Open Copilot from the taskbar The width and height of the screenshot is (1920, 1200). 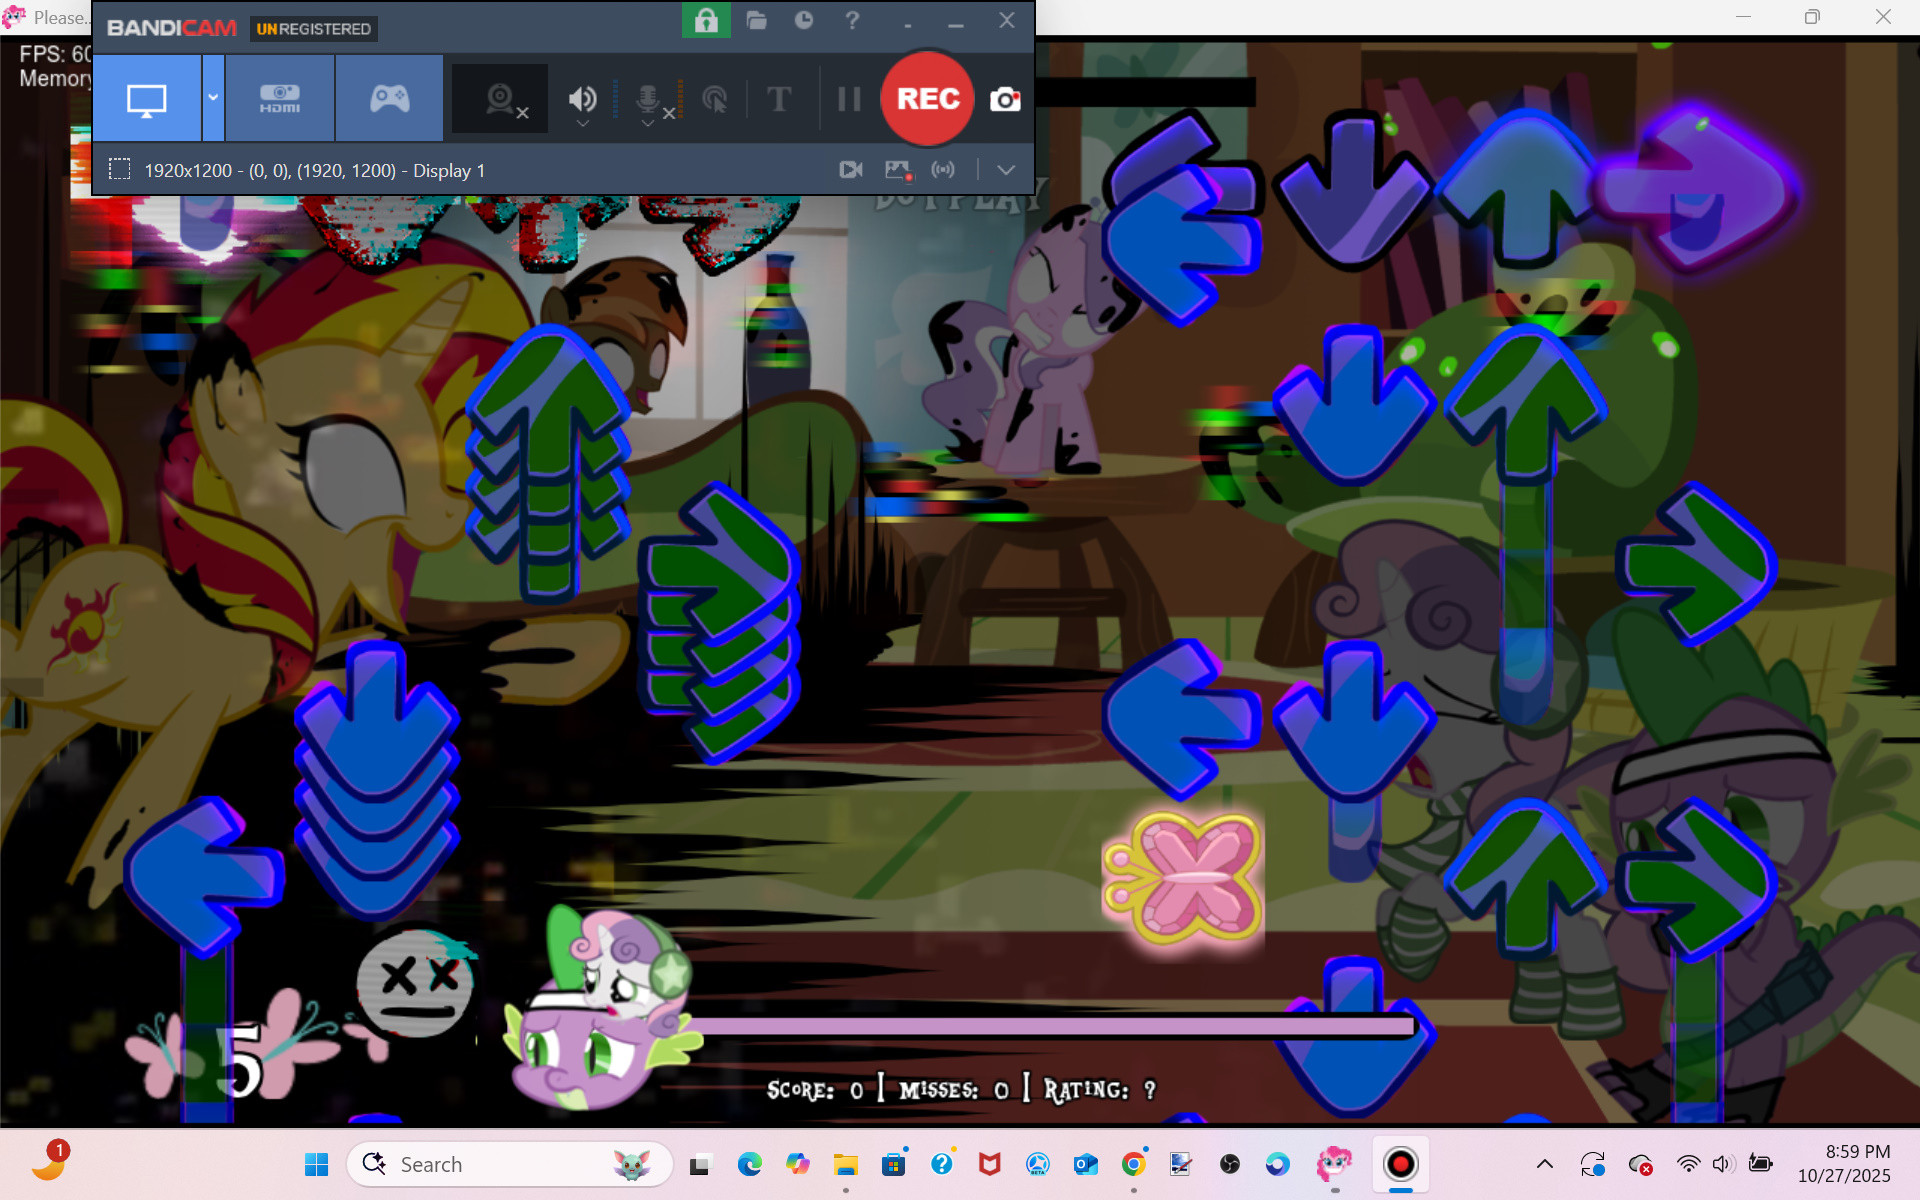[797, 1164]
